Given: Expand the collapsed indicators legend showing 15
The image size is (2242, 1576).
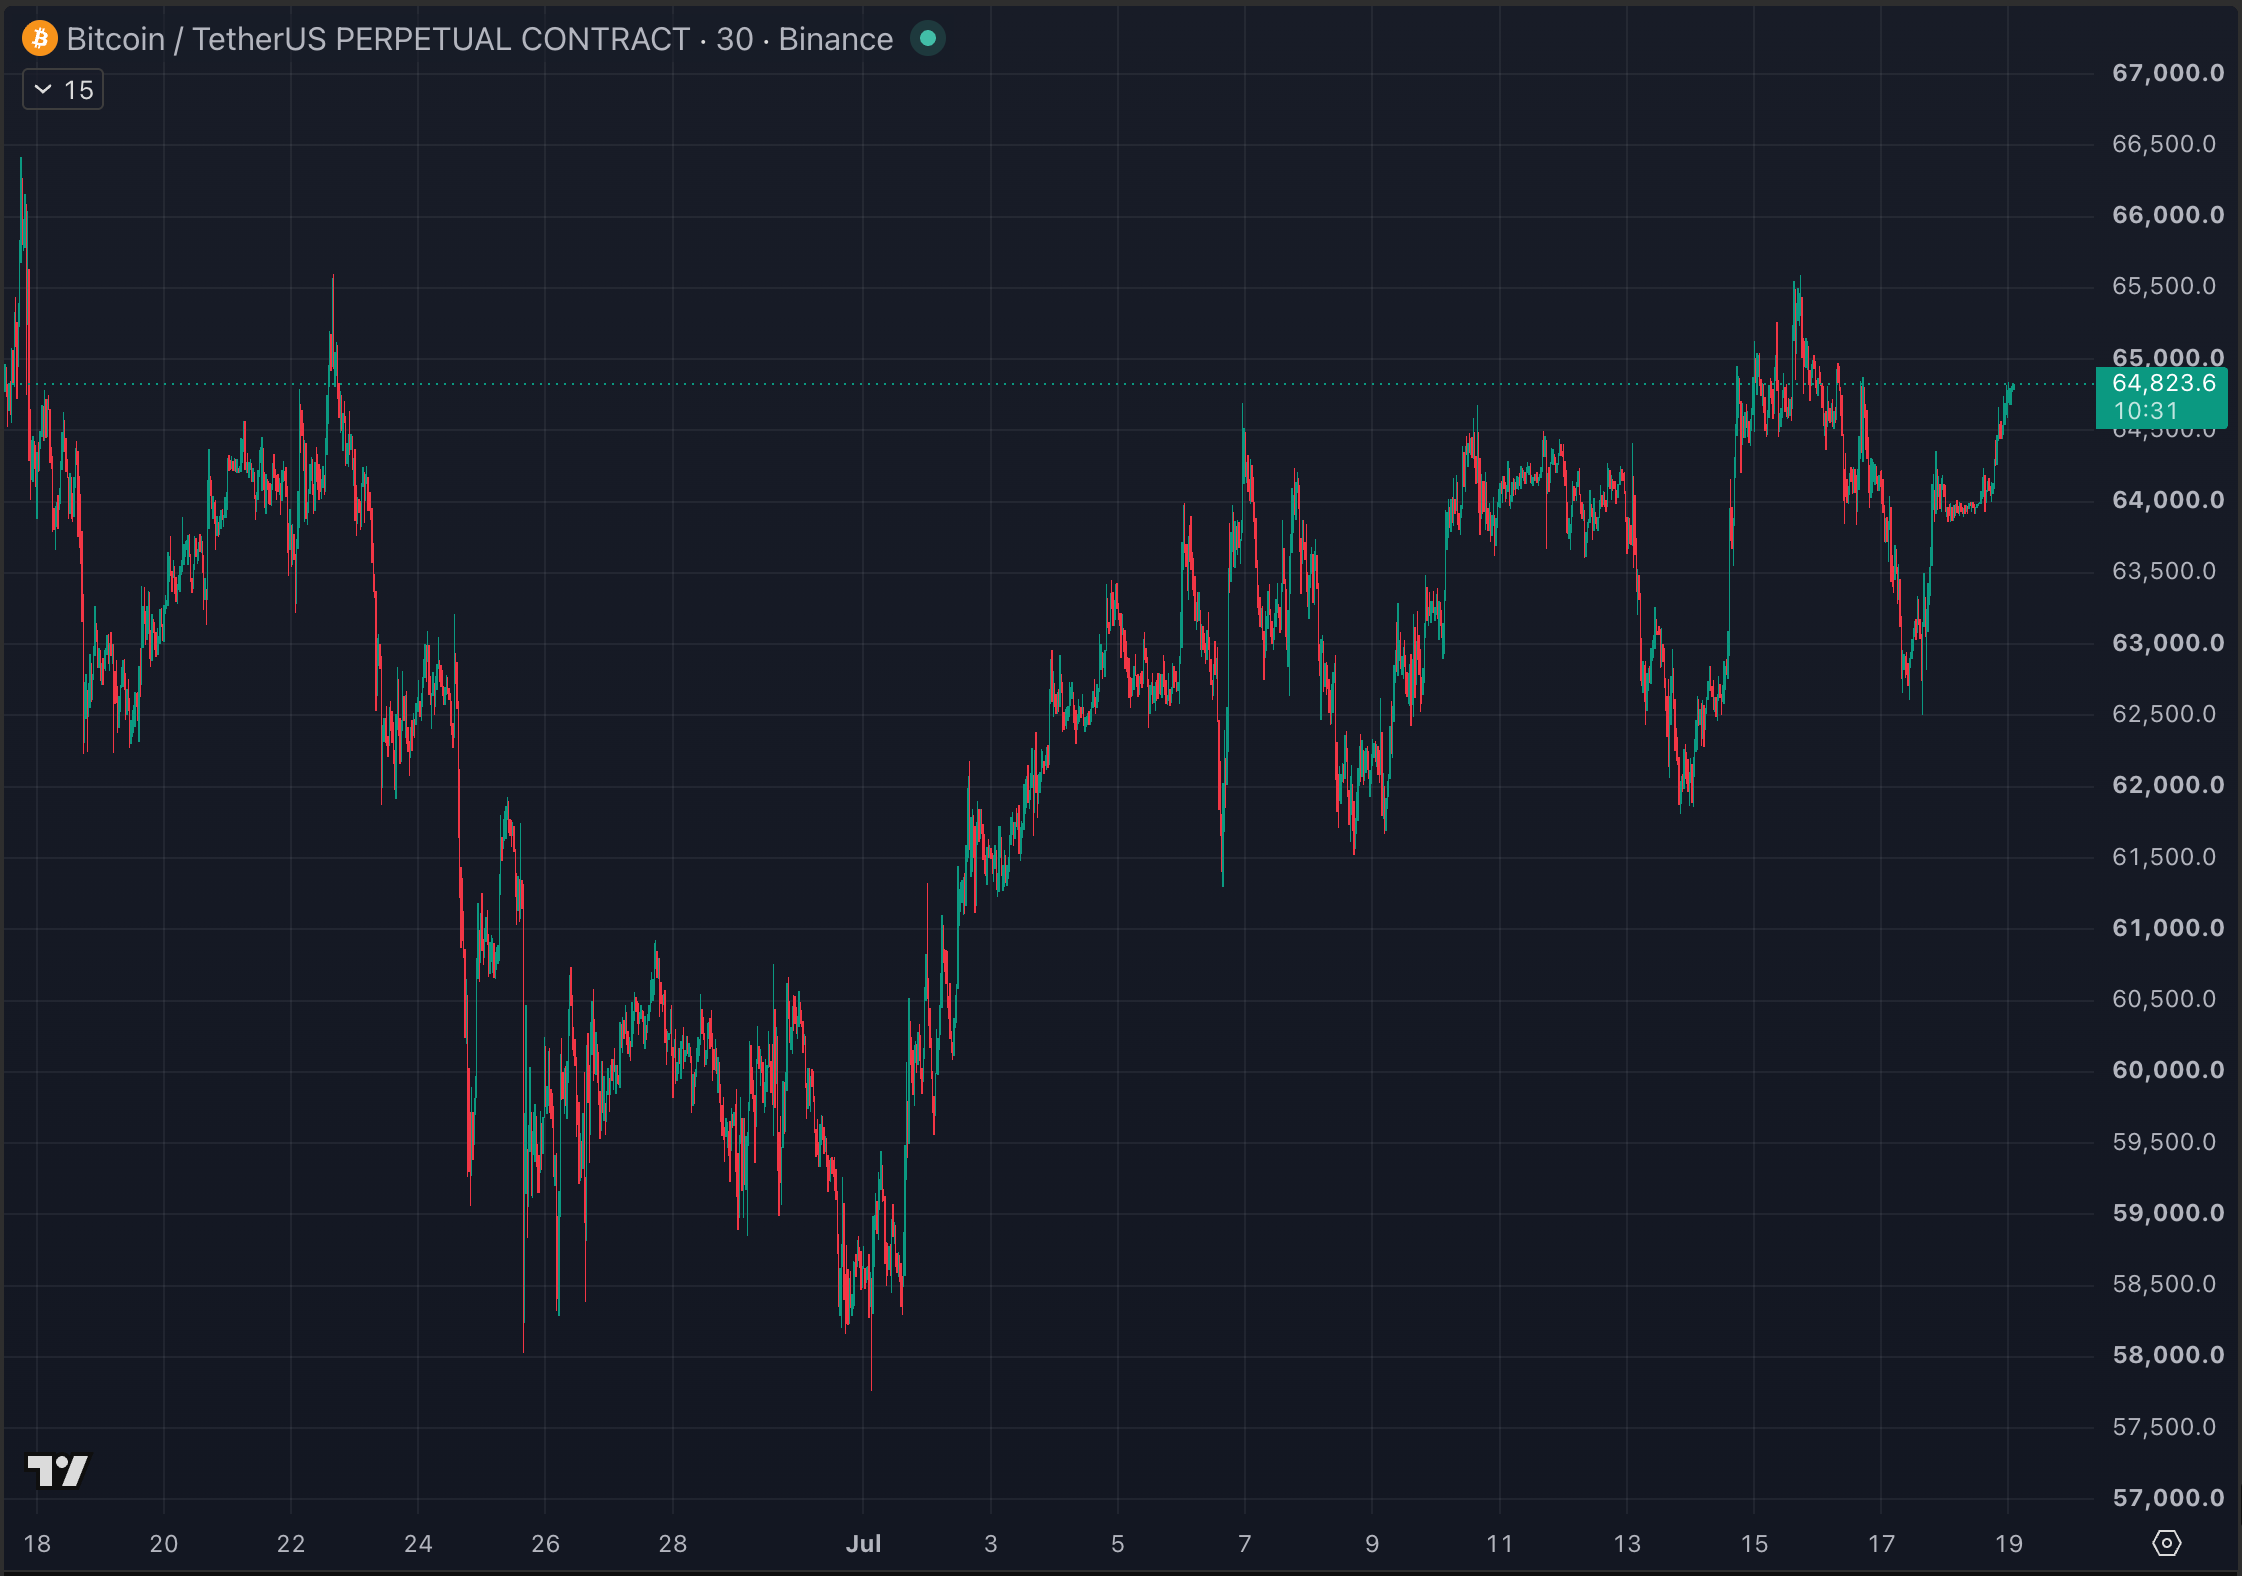Looking at the screenshot, I should [x=63, y=90].
